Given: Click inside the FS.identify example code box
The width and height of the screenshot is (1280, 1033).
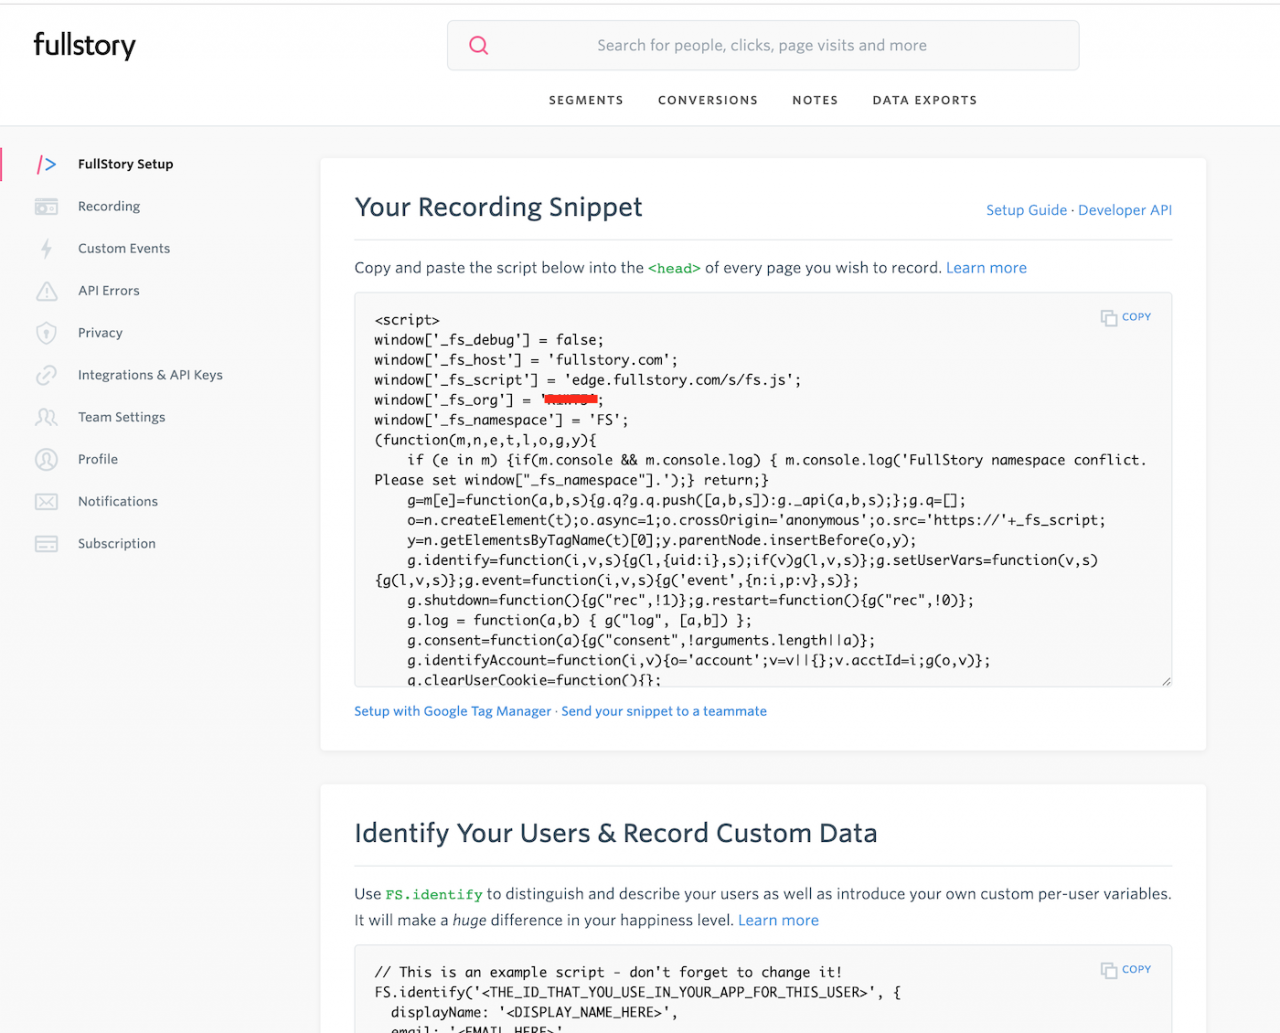Looking at the screenshot, I should pyautogui.click(x=763, y=990).
